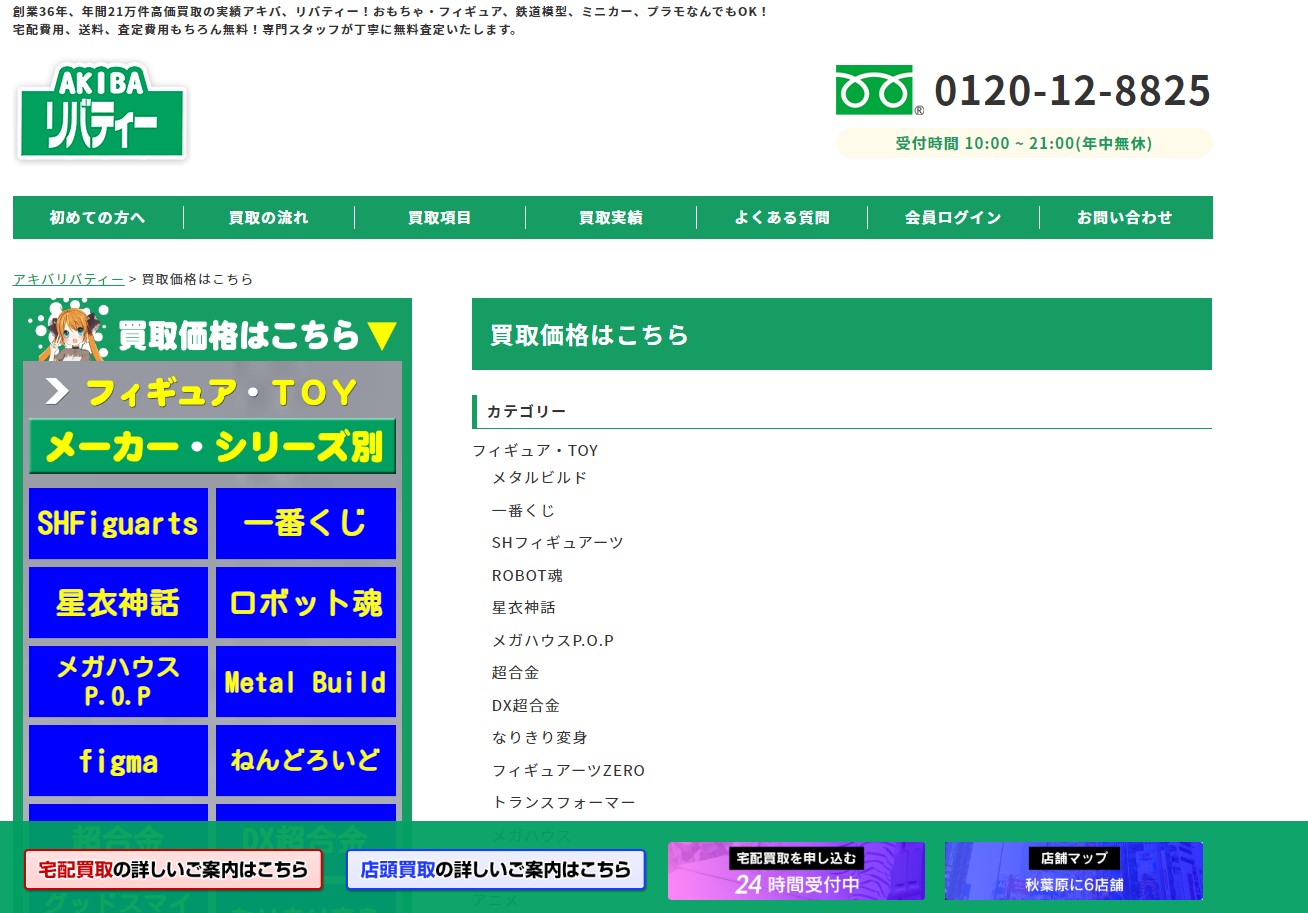Select the SHFiguarts blue tile
1308x913 pixels.
pyautogui.click(x=118, y=523)
